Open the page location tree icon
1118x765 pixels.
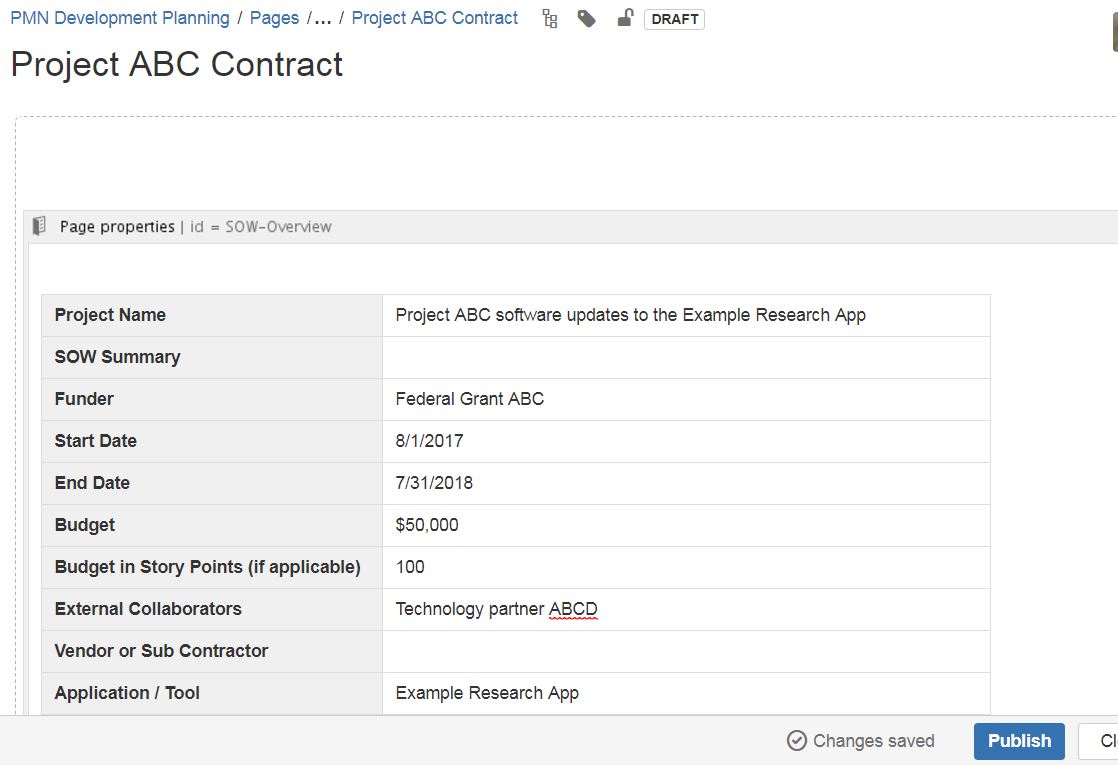550,19
